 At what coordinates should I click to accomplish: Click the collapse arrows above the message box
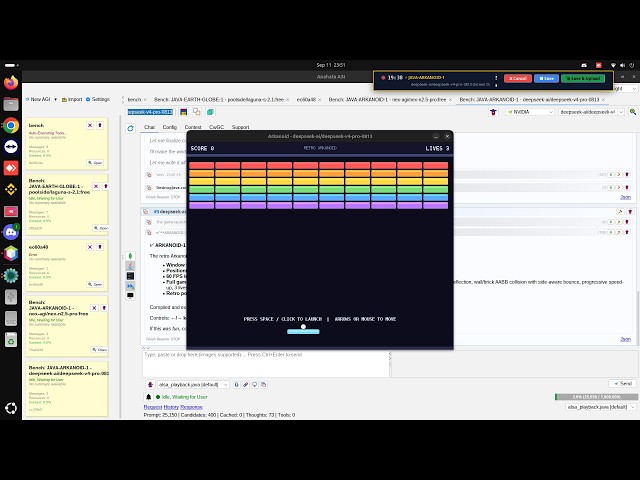[x=145, y=348]
